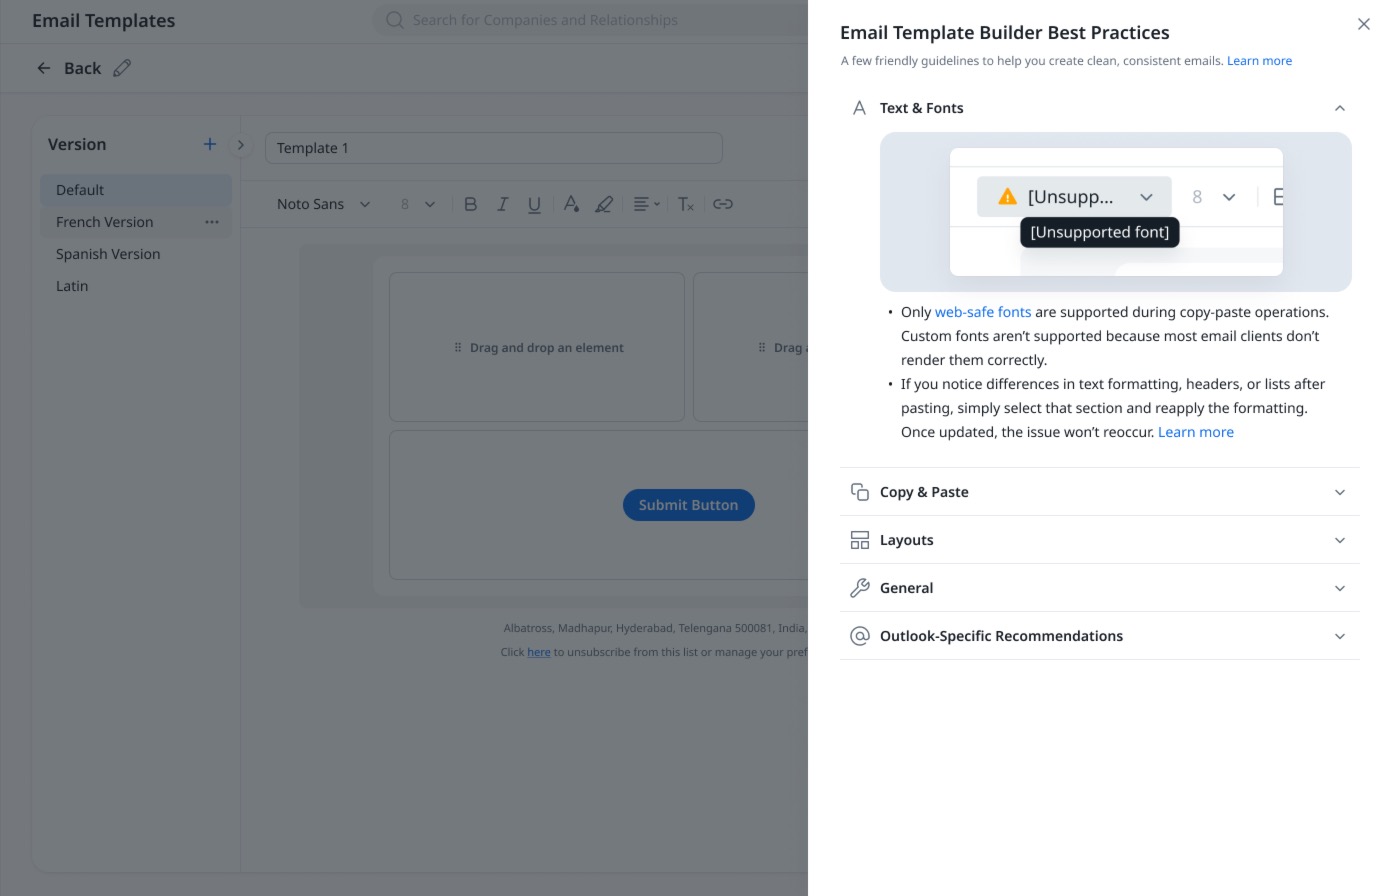This screenshot has width=1392, height=896.
Task: Open the font color tool
Action: coord(571,204)
